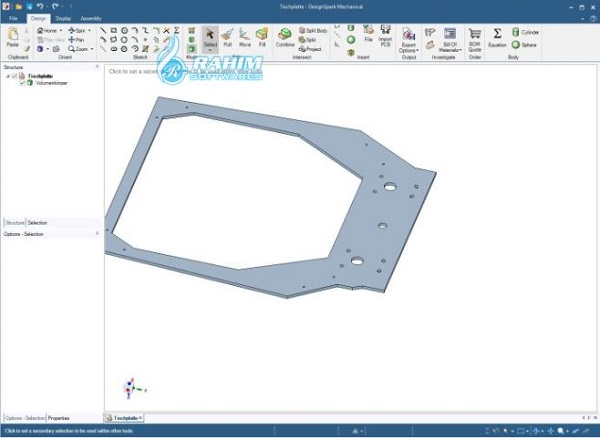Open the BOM Quote tool
The height and width of the screenshot is (438, 600).
coord(475,40)
